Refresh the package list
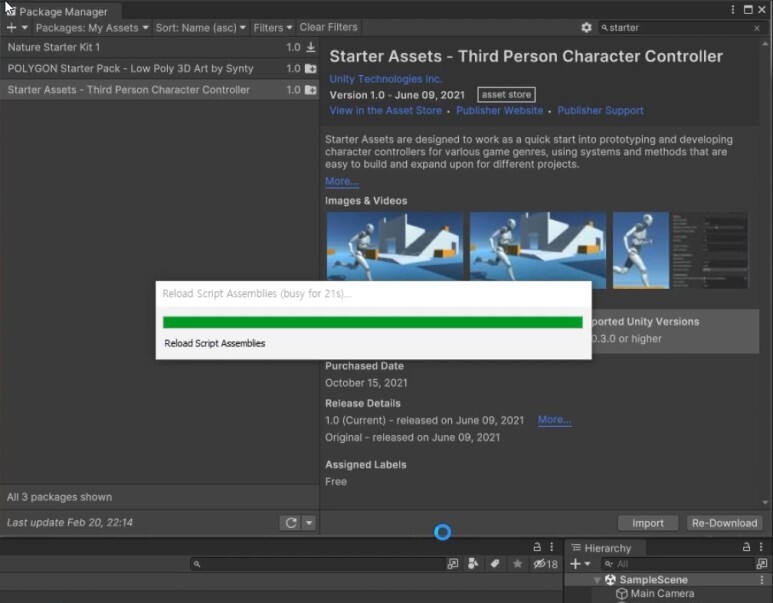The height and width of the screenshot is (603, 773). click(x=291, y=523)
